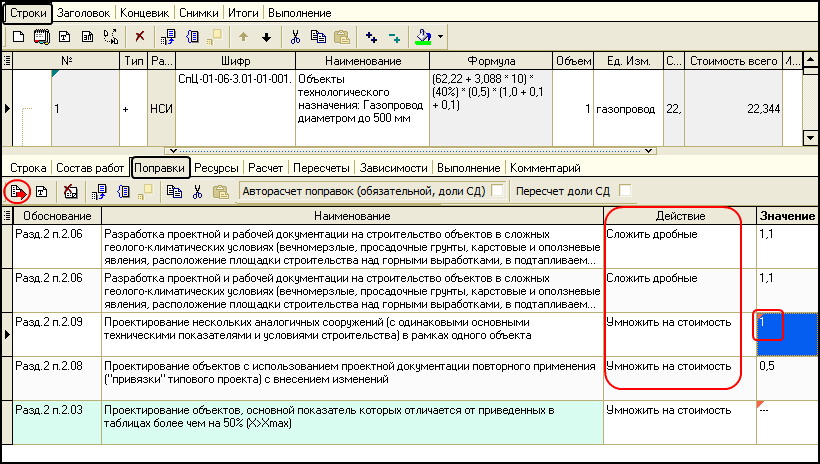The image size is (820, 464).
Task: Click the scissors icon in corrections toolbar
Action: pyautogui.click(x=197, y=190)
